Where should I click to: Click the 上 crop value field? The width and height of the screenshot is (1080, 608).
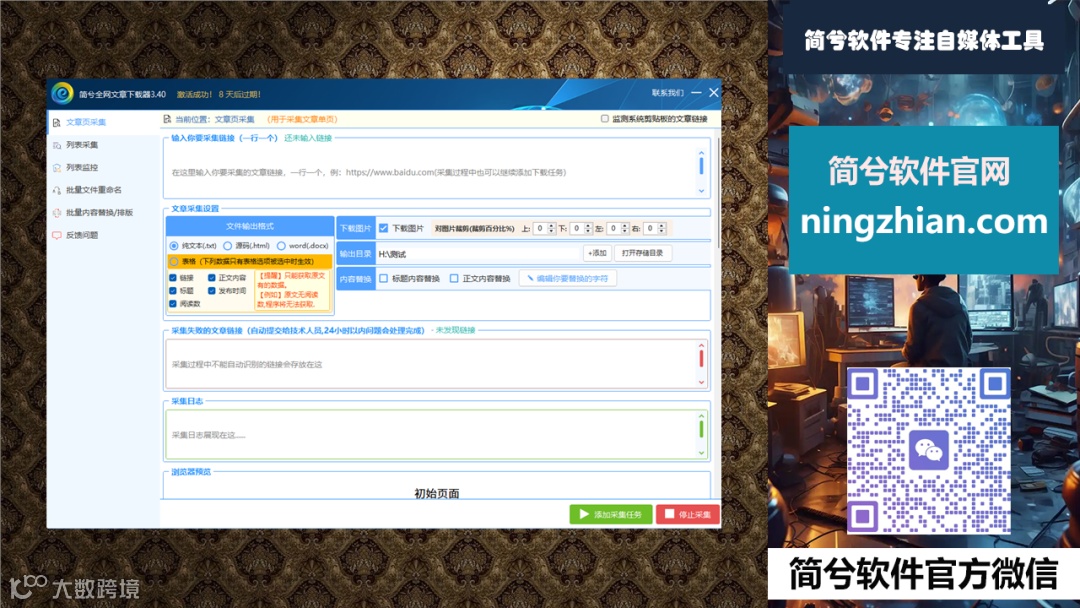coord(541,229)
